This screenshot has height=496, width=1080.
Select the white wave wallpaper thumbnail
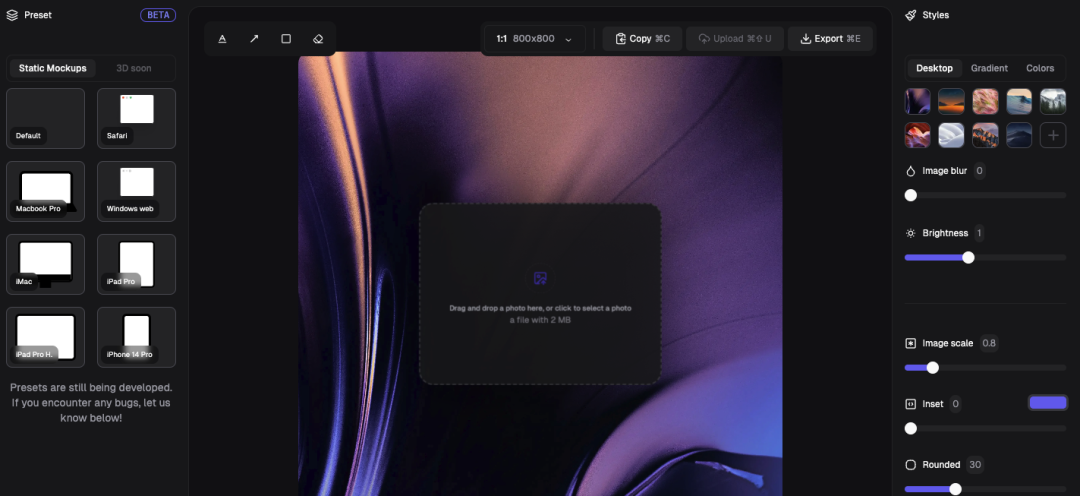tap(951, 135)
